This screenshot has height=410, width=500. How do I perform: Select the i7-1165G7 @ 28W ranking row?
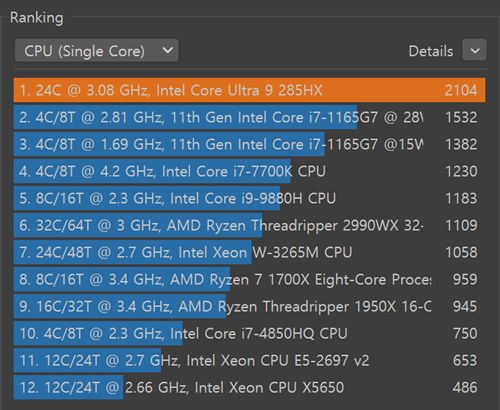249,117
